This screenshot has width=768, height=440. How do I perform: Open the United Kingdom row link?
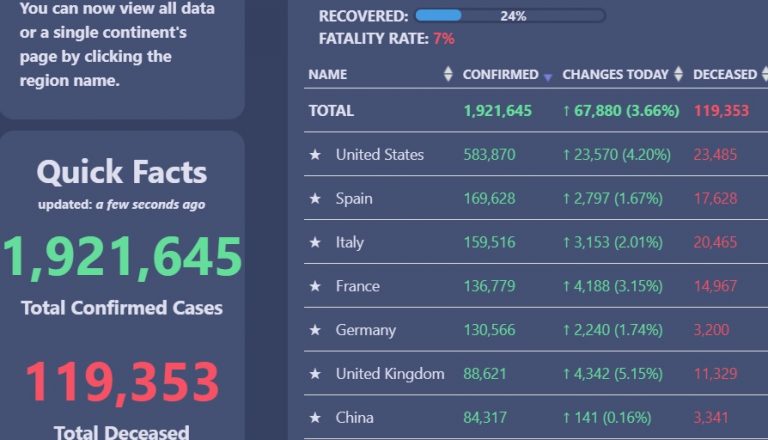click(x=390, y=374)
